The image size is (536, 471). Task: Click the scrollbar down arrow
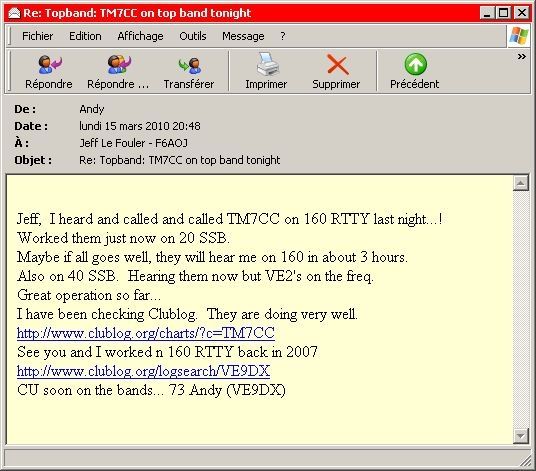point(521,435)
